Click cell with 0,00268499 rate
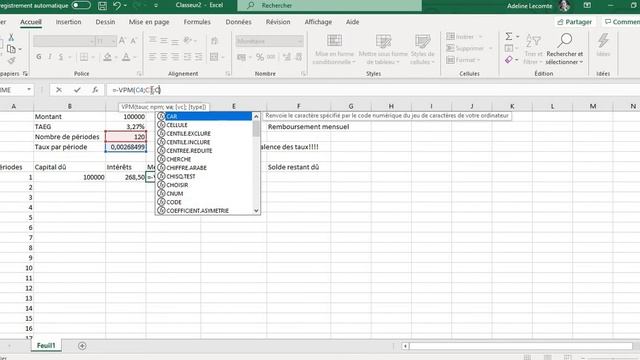This screenshot has height=360, width=640. [126, 147]
